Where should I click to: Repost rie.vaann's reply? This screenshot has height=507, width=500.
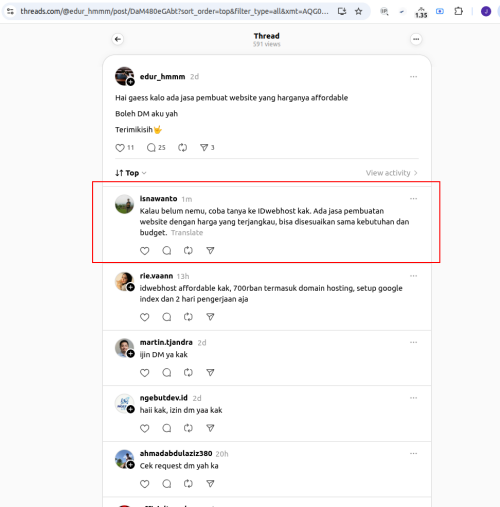tap(188, 317)
